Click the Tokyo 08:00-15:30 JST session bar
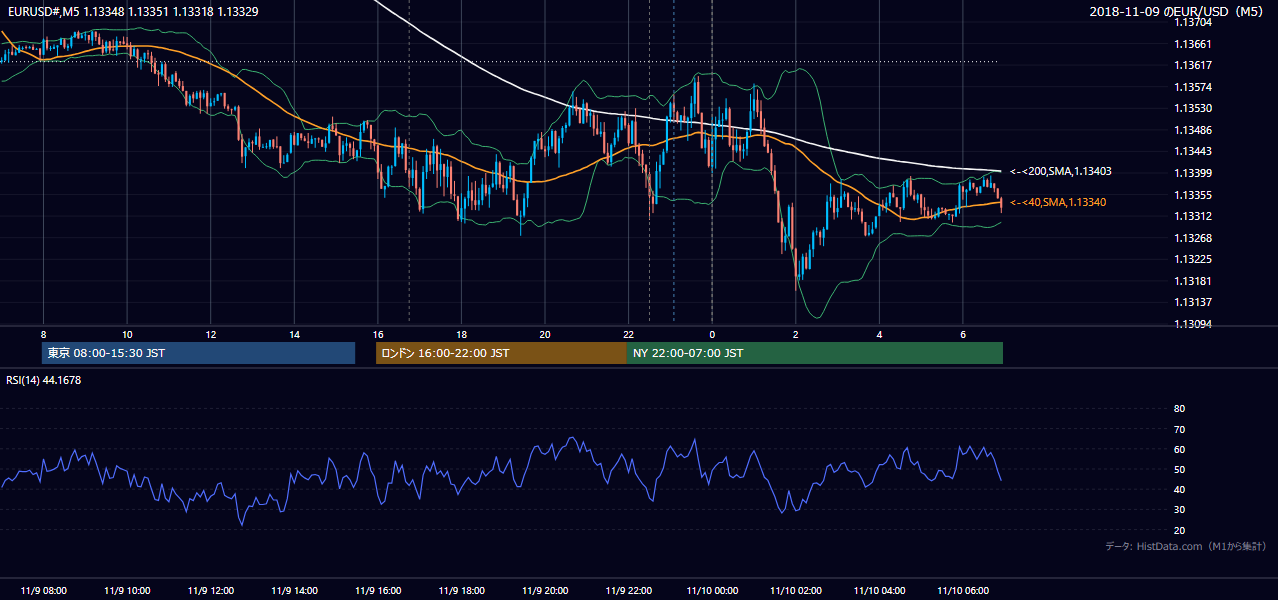Image resolution: width=1278 pixels, height=600 pixels. (199, 353)
